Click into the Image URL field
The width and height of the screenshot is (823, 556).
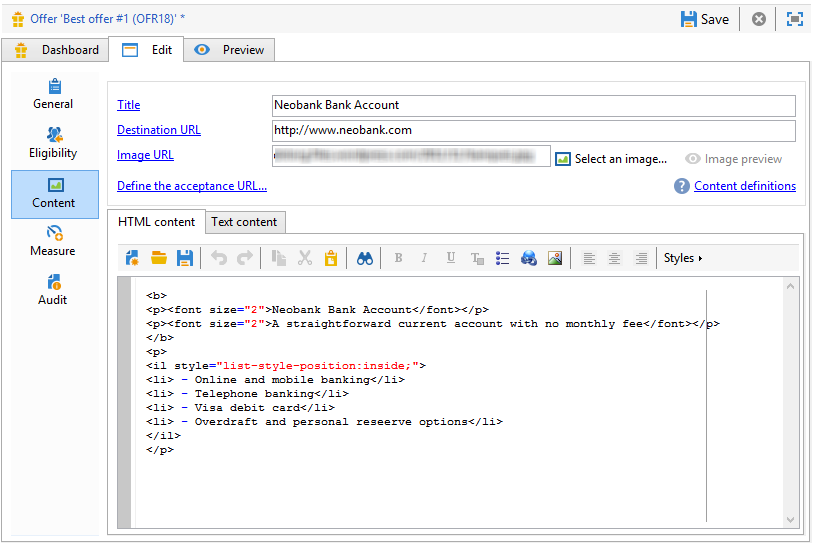coord(411,156)
